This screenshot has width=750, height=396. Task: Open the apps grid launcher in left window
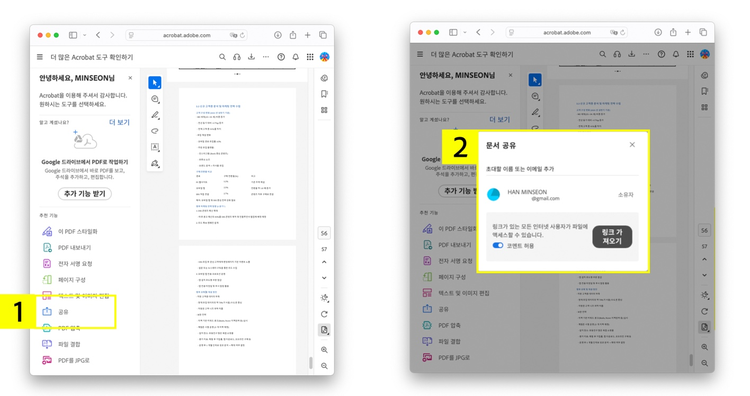point(310,57)
